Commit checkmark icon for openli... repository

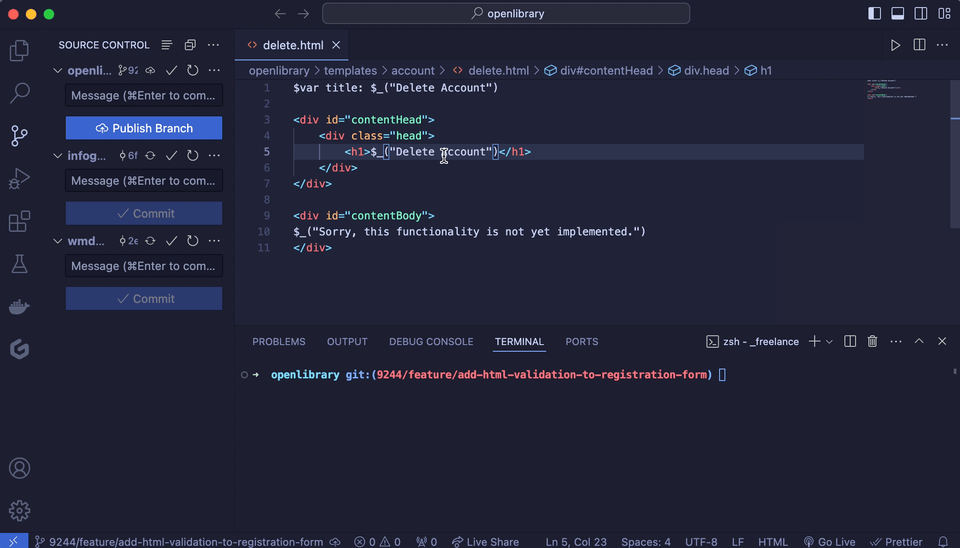coord(171,70)
